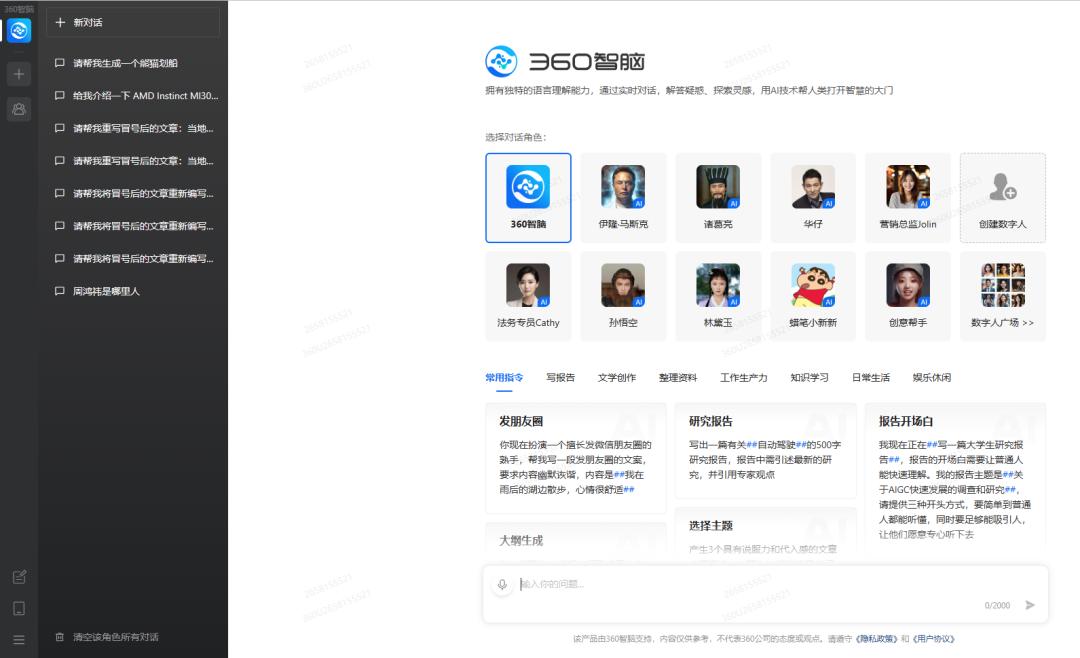Open the 创建数字人 card

point(1002,197)
